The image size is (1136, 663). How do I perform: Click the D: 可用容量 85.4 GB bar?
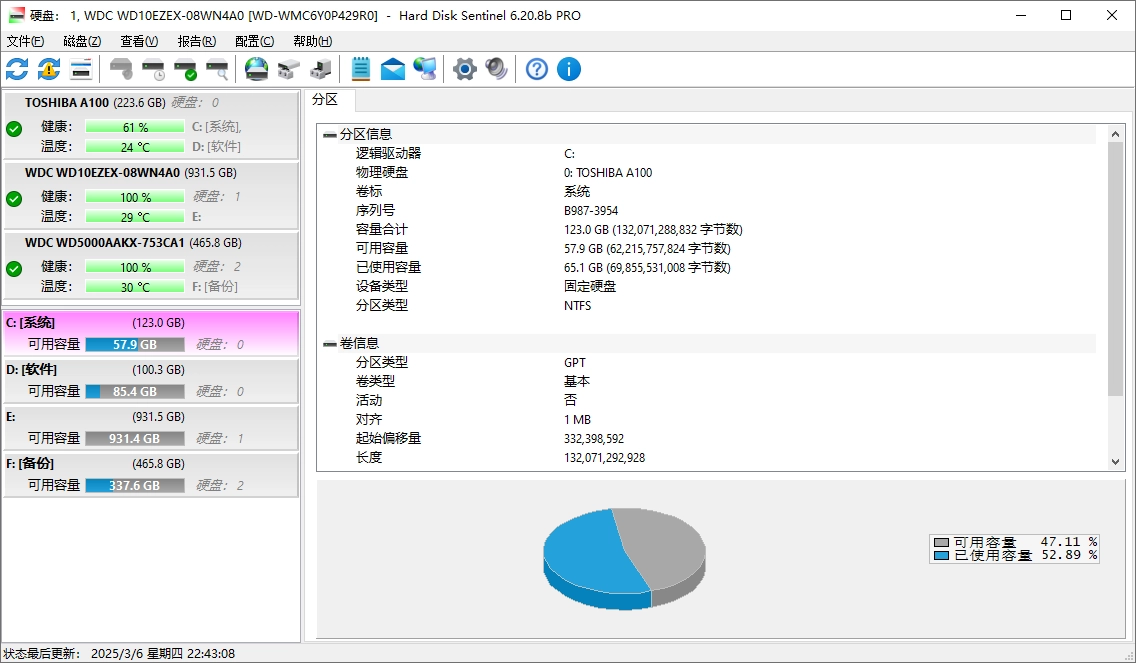[134, 391]
